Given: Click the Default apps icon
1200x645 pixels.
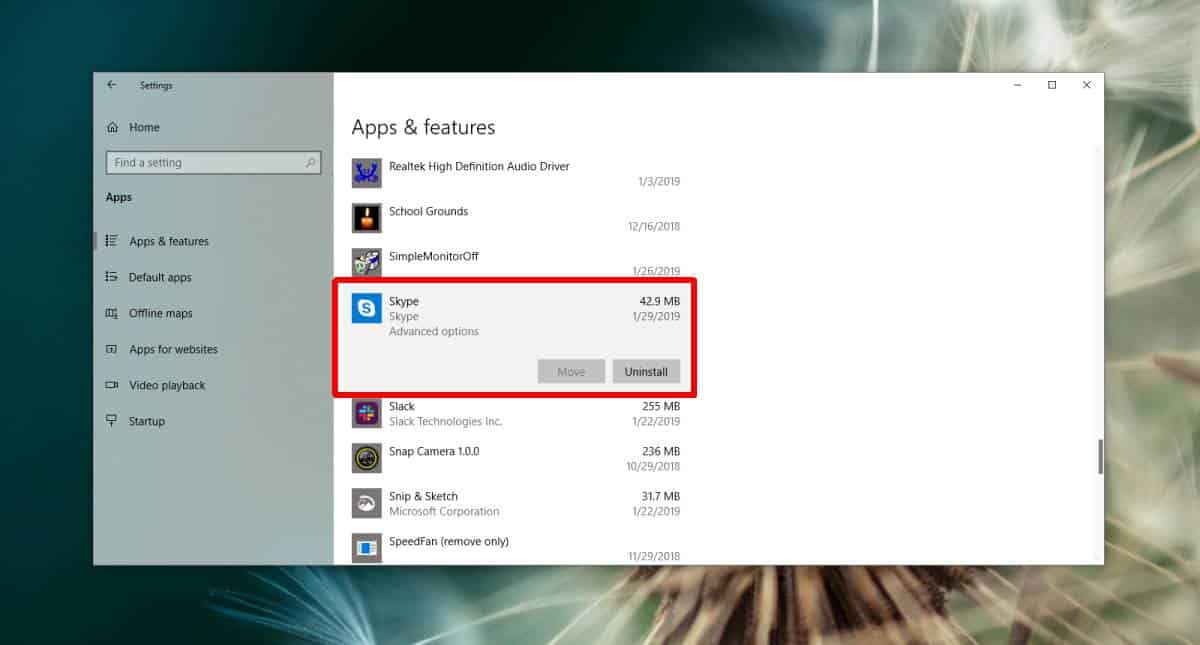Looking at the screenshot, I should point(112,277).
